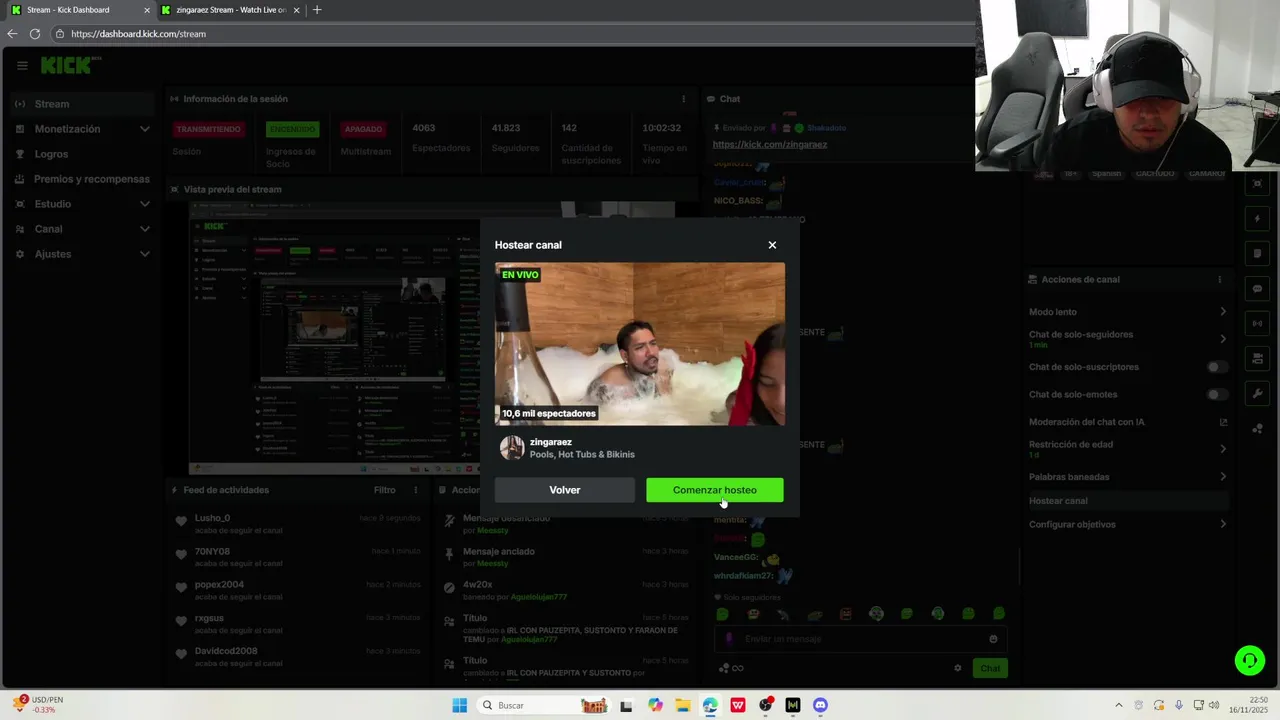The width and height of the screenshot is (1280, 720).
Task: Open Palabras baneadas settings
Action: click(x=1127, y=477)
